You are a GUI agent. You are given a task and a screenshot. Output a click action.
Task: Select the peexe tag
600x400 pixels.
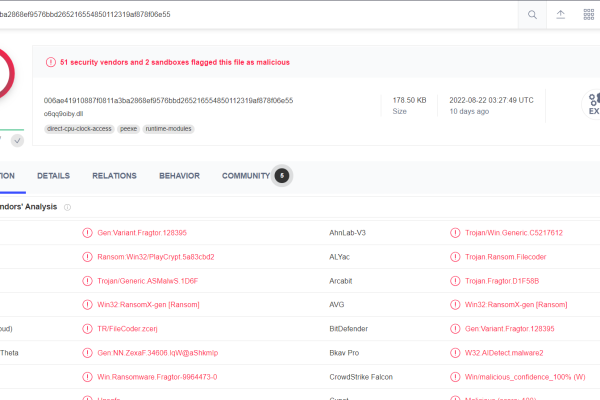click(129, 129)
